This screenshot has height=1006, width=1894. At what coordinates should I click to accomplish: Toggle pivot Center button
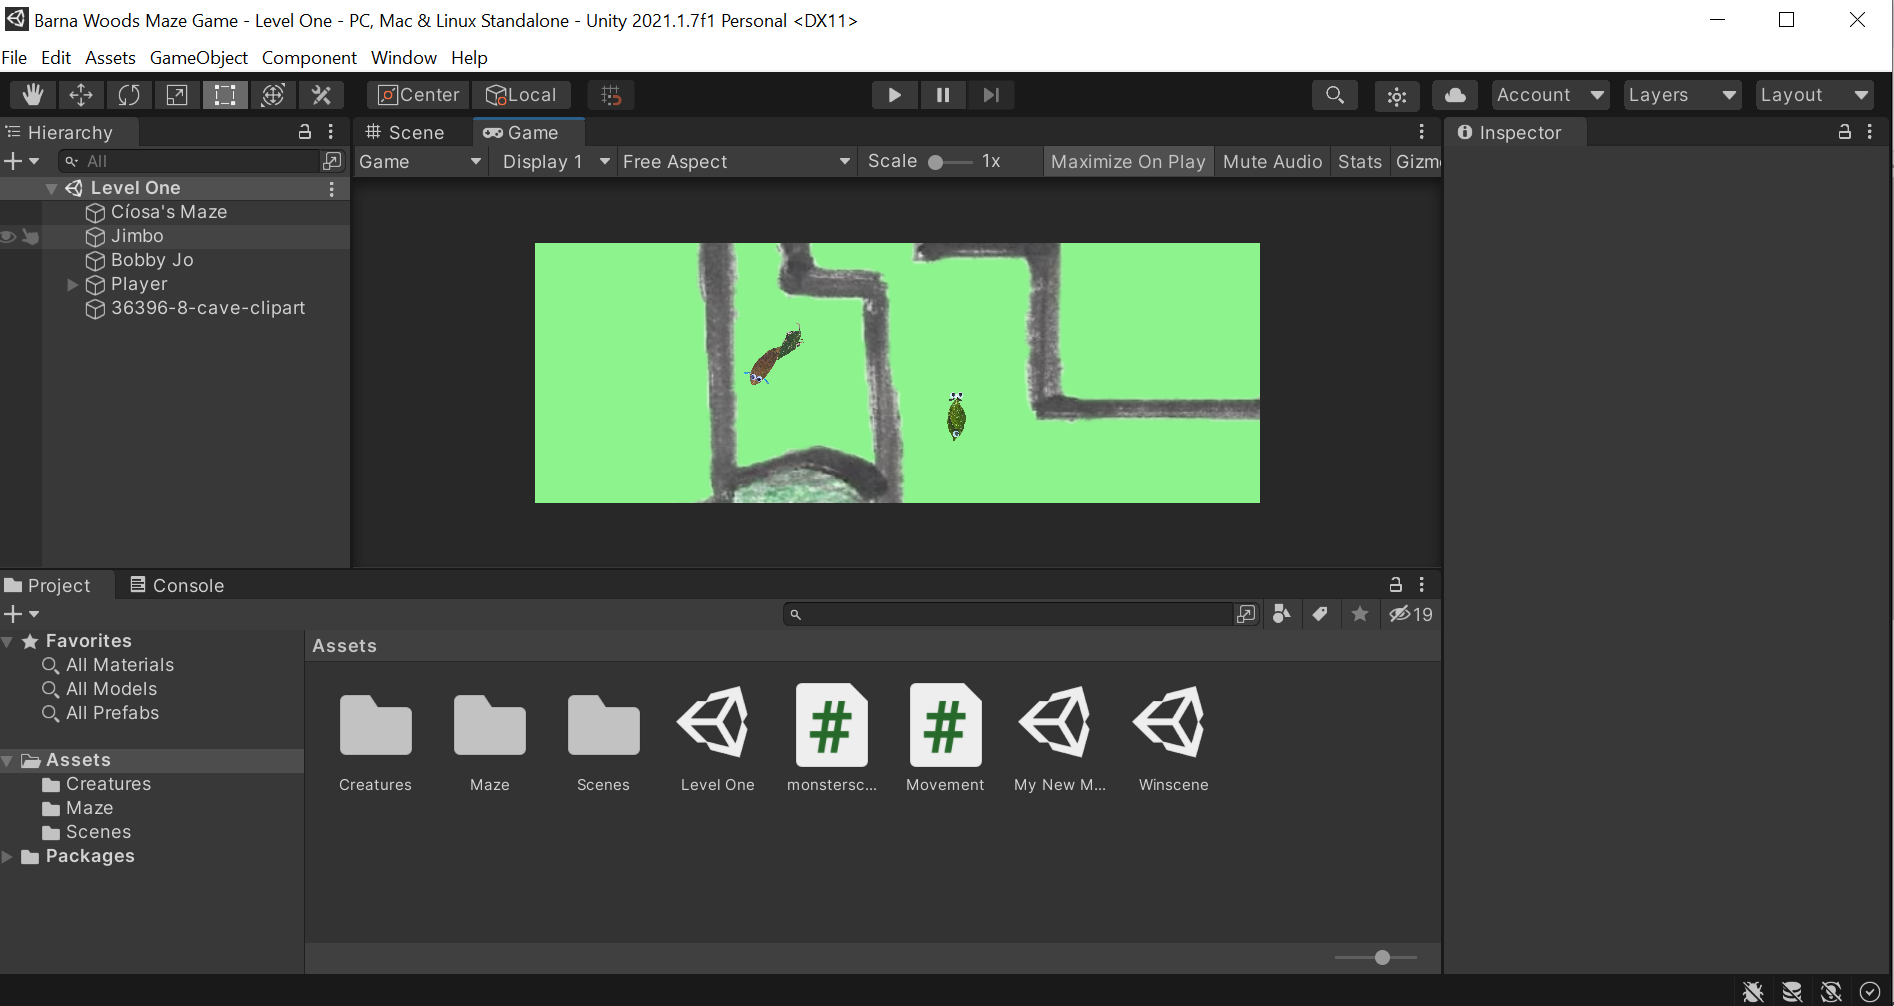click(419, 95)
